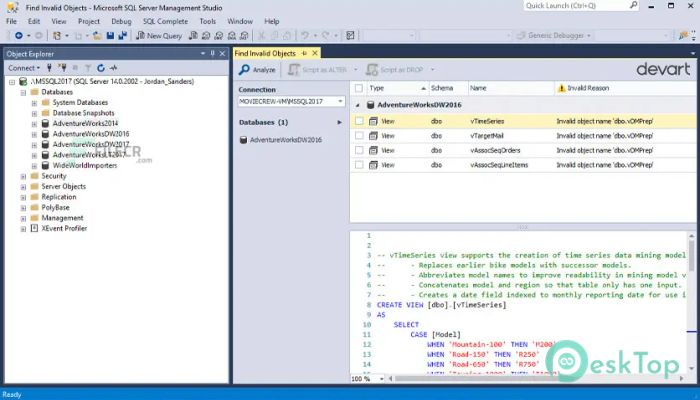Expand the System Databases node

(x=34, y=103)
